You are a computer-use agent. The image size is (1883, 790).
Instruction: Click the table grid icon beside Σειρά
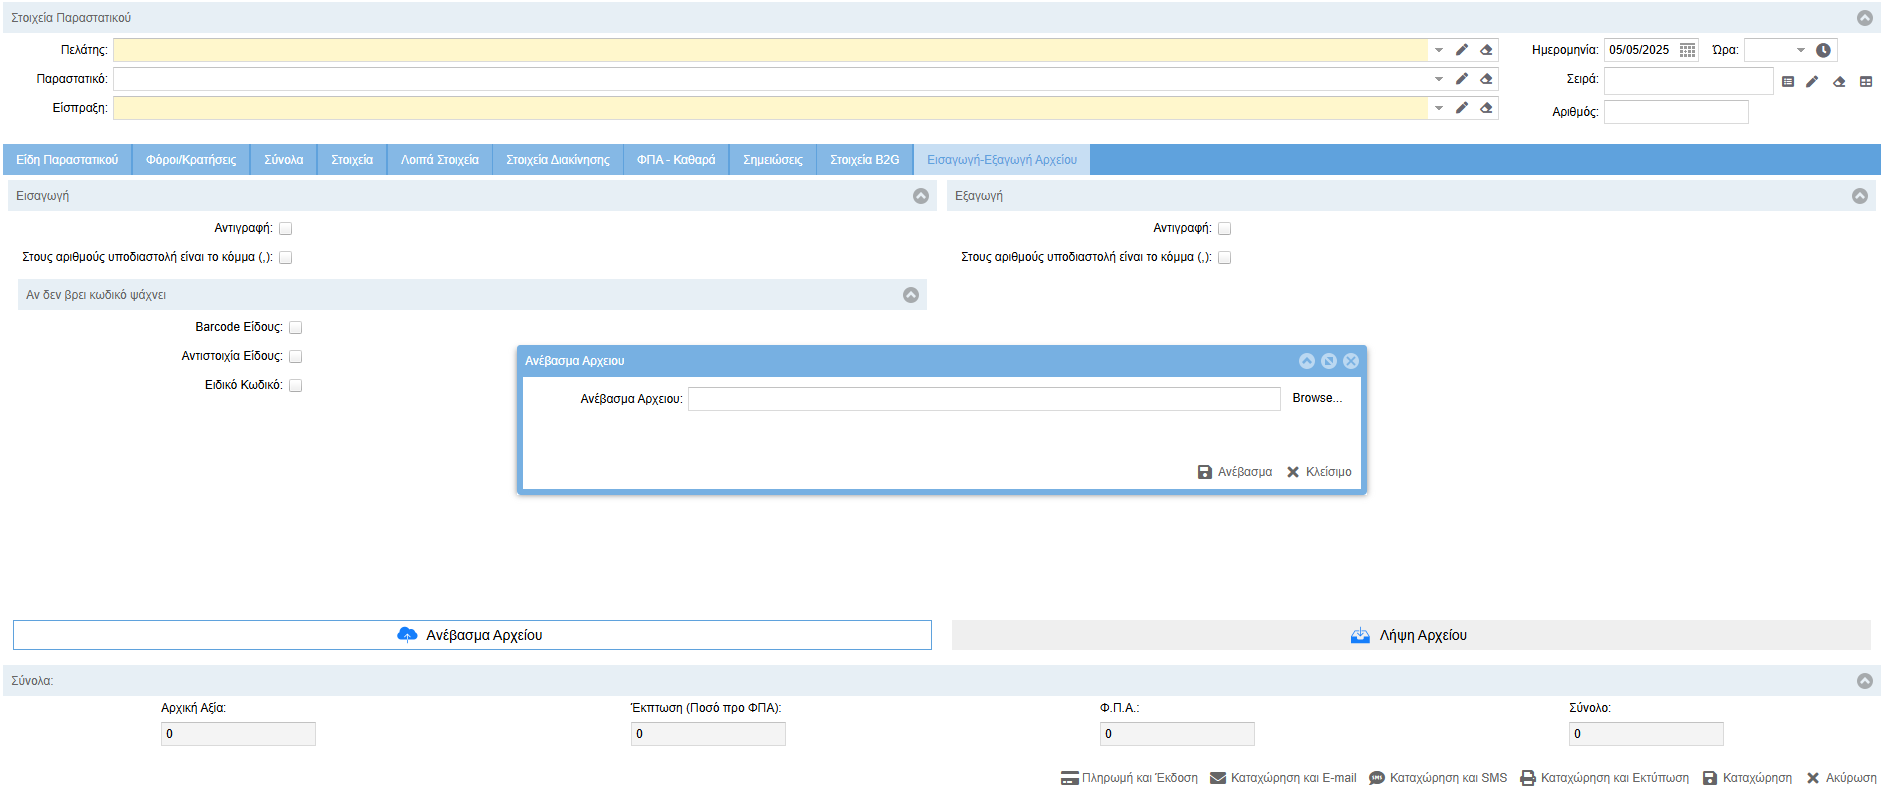[x=1865, y=82]
